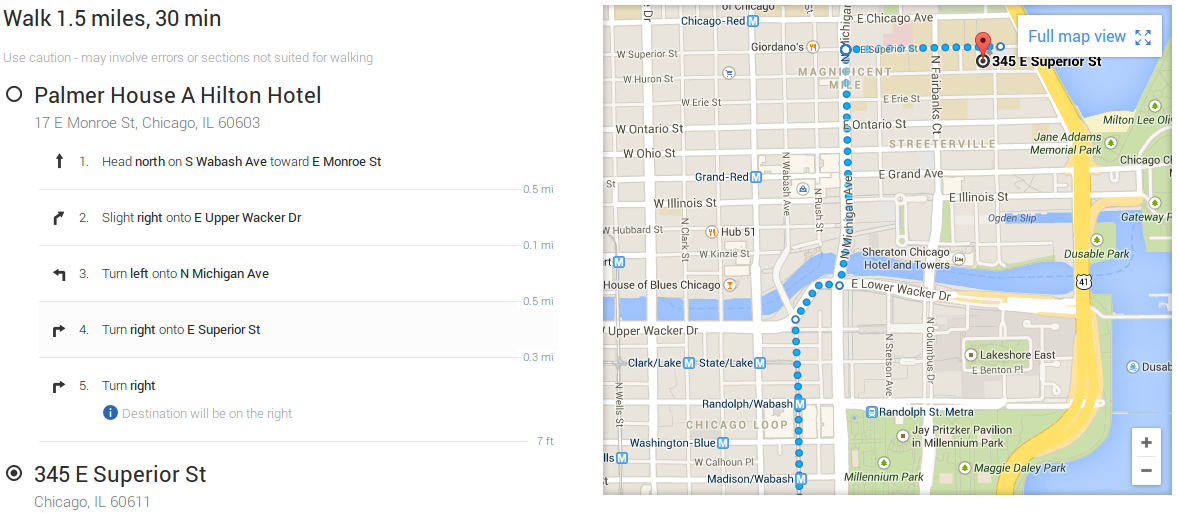Viewport: 1177px width, 513px height.
Task: Click the 345 E Superior St destination heading
Action: point(120,474)
